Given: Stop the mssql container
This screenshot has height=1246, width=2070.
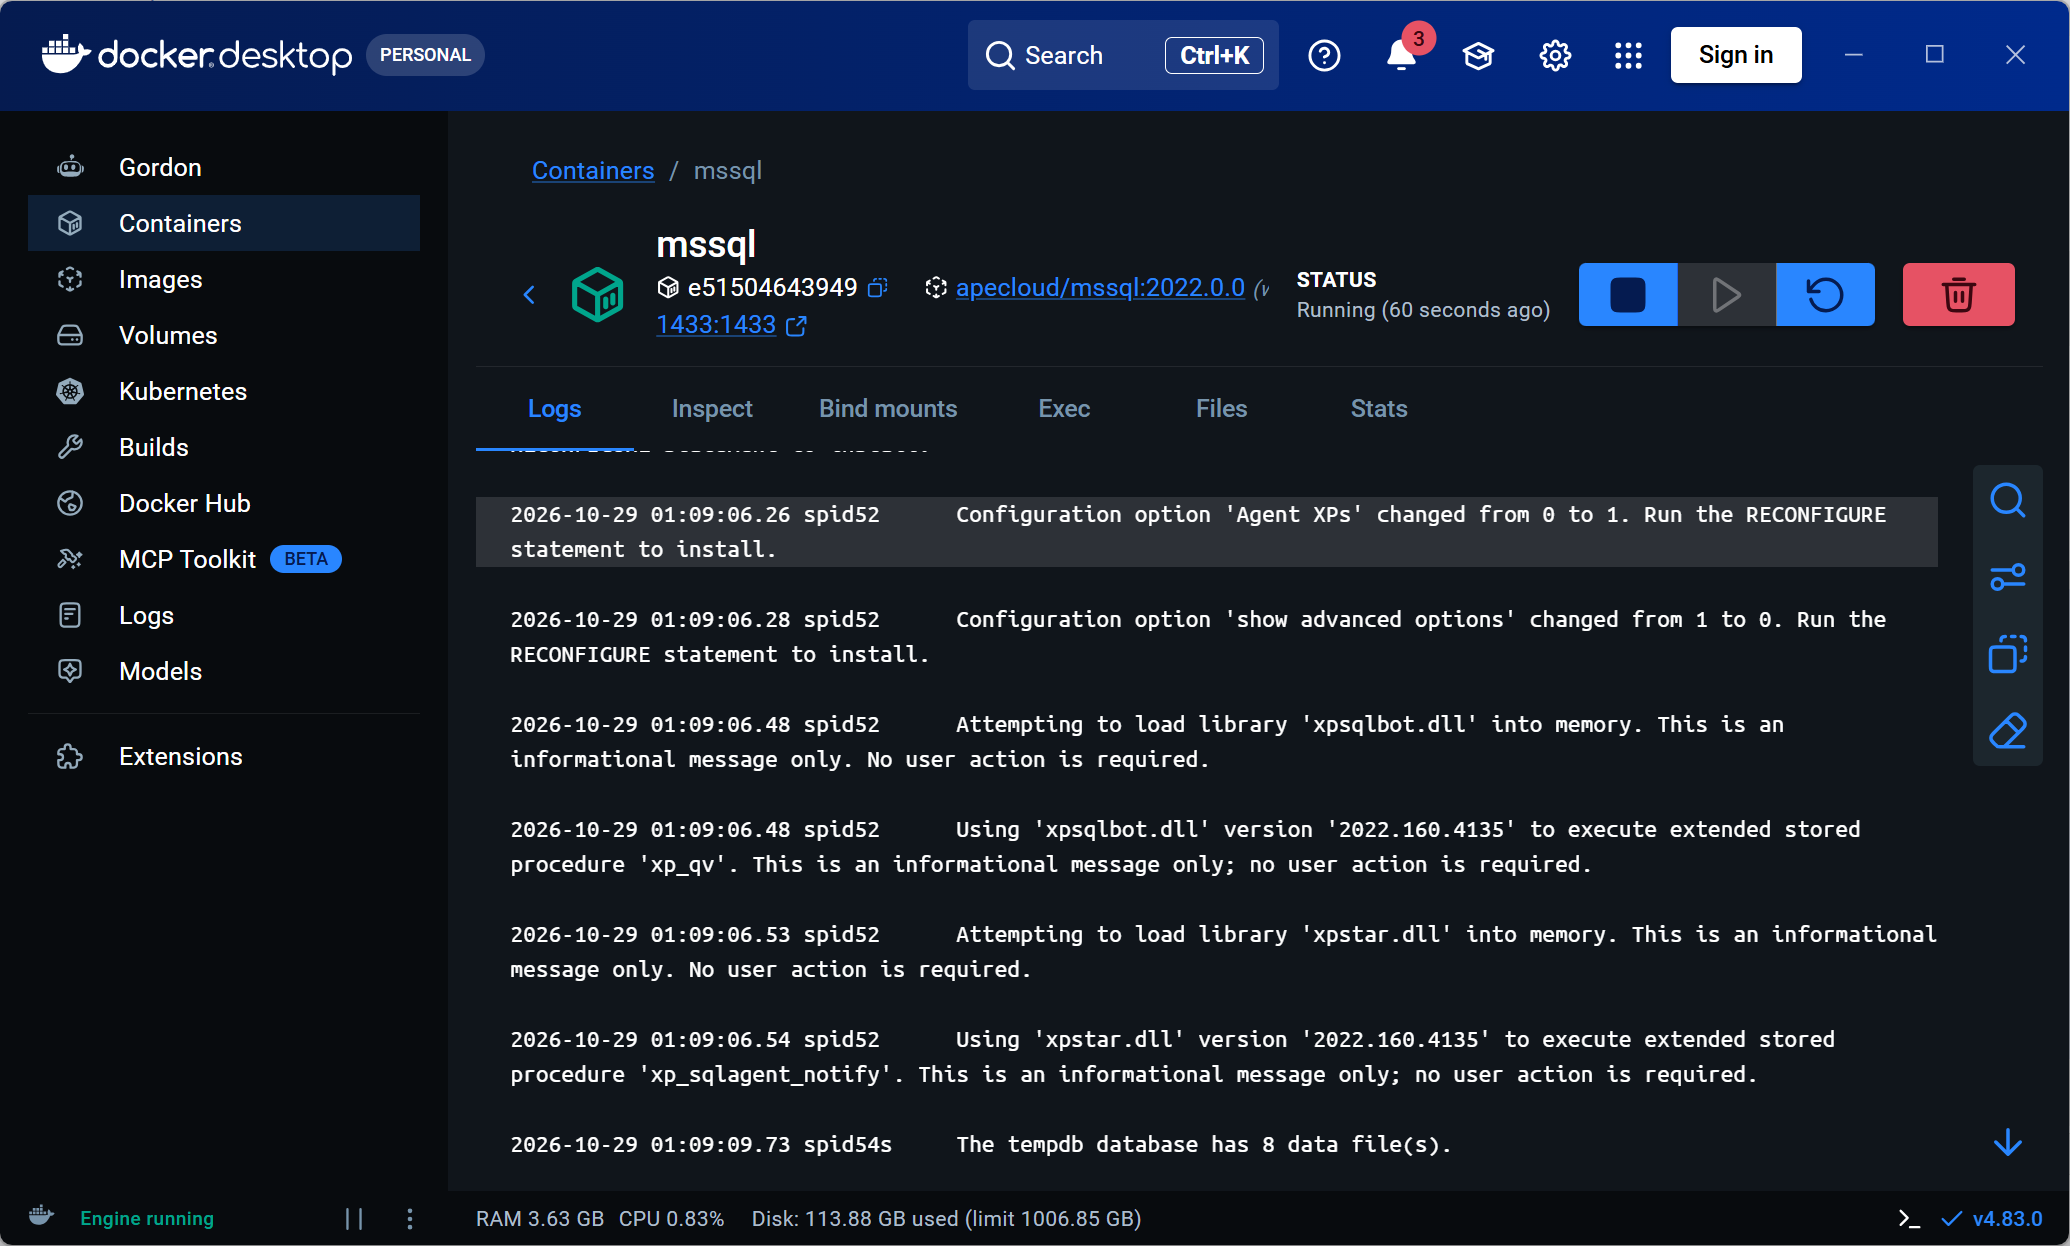Looking at the screenshot, I should 1628,295.
